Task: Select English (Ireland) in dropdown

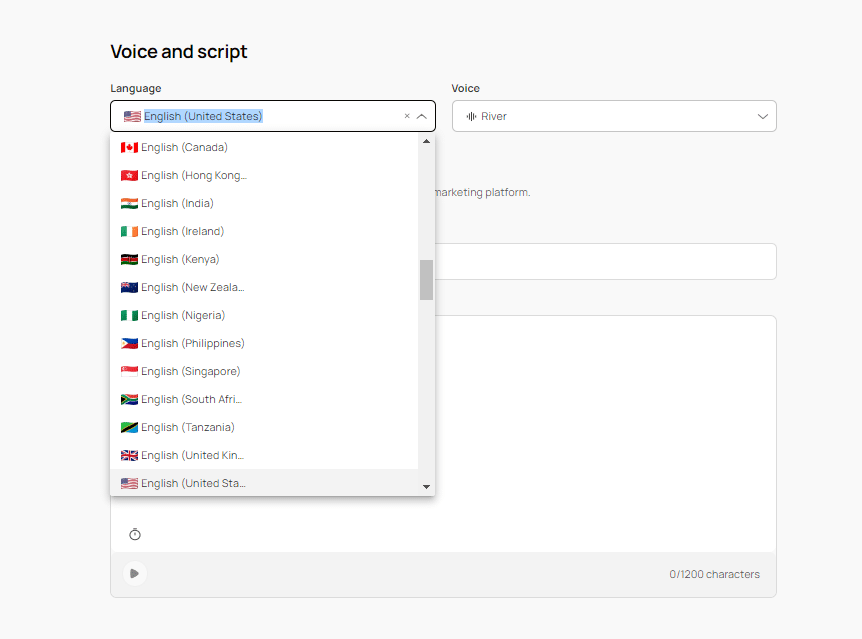Action: coord(182,231)
